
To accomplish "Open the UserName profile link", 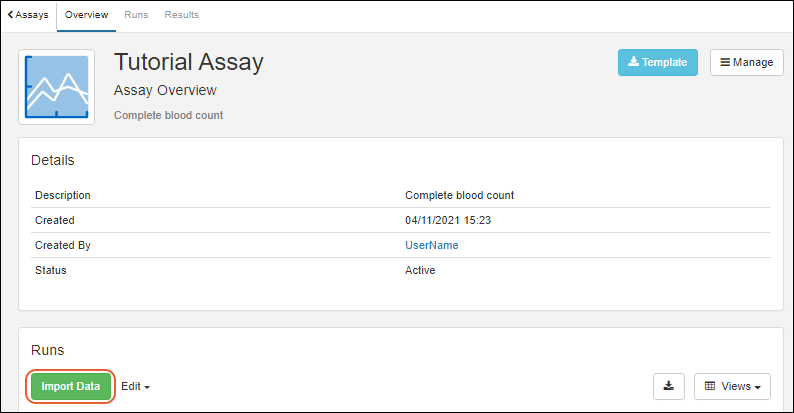I will [x=431, y=245].
